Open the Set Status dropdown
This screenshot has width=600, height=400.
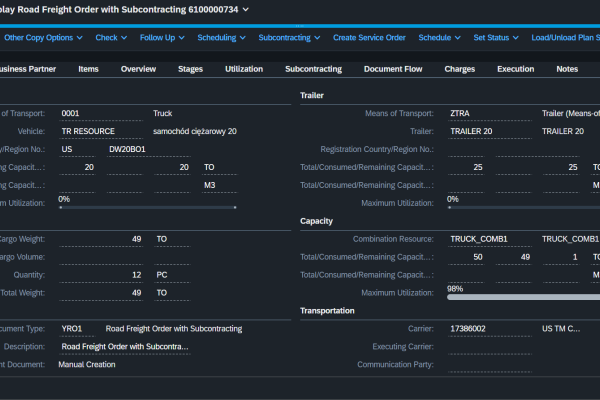click(x=496, y=38)
